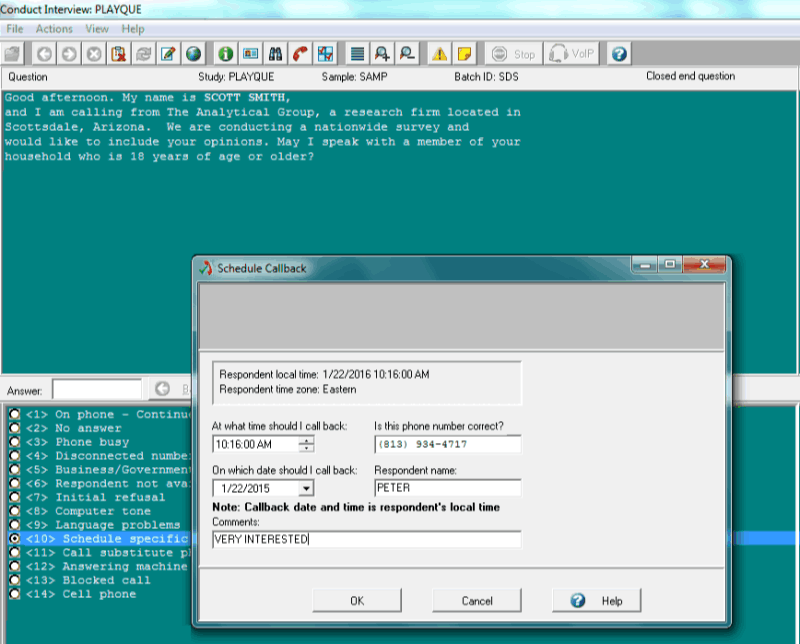Click the binoculars search icon
Viewport: 800px width, 644px height.
pyautogui.click(x=275, y=54)
